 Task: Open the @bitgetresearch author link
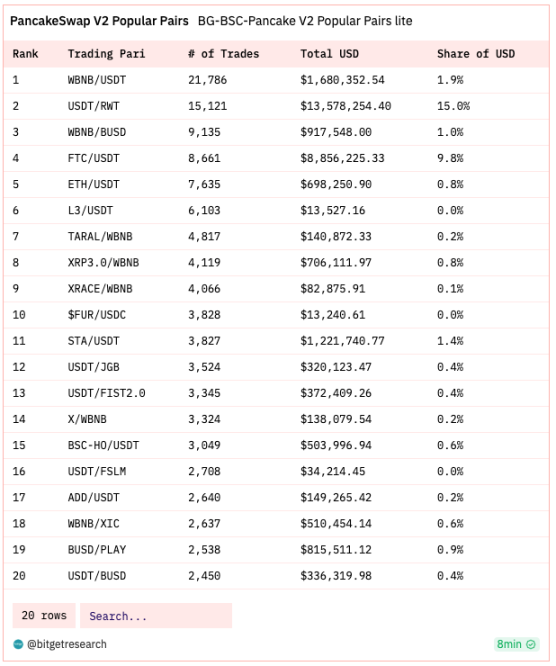click(67, 644)
